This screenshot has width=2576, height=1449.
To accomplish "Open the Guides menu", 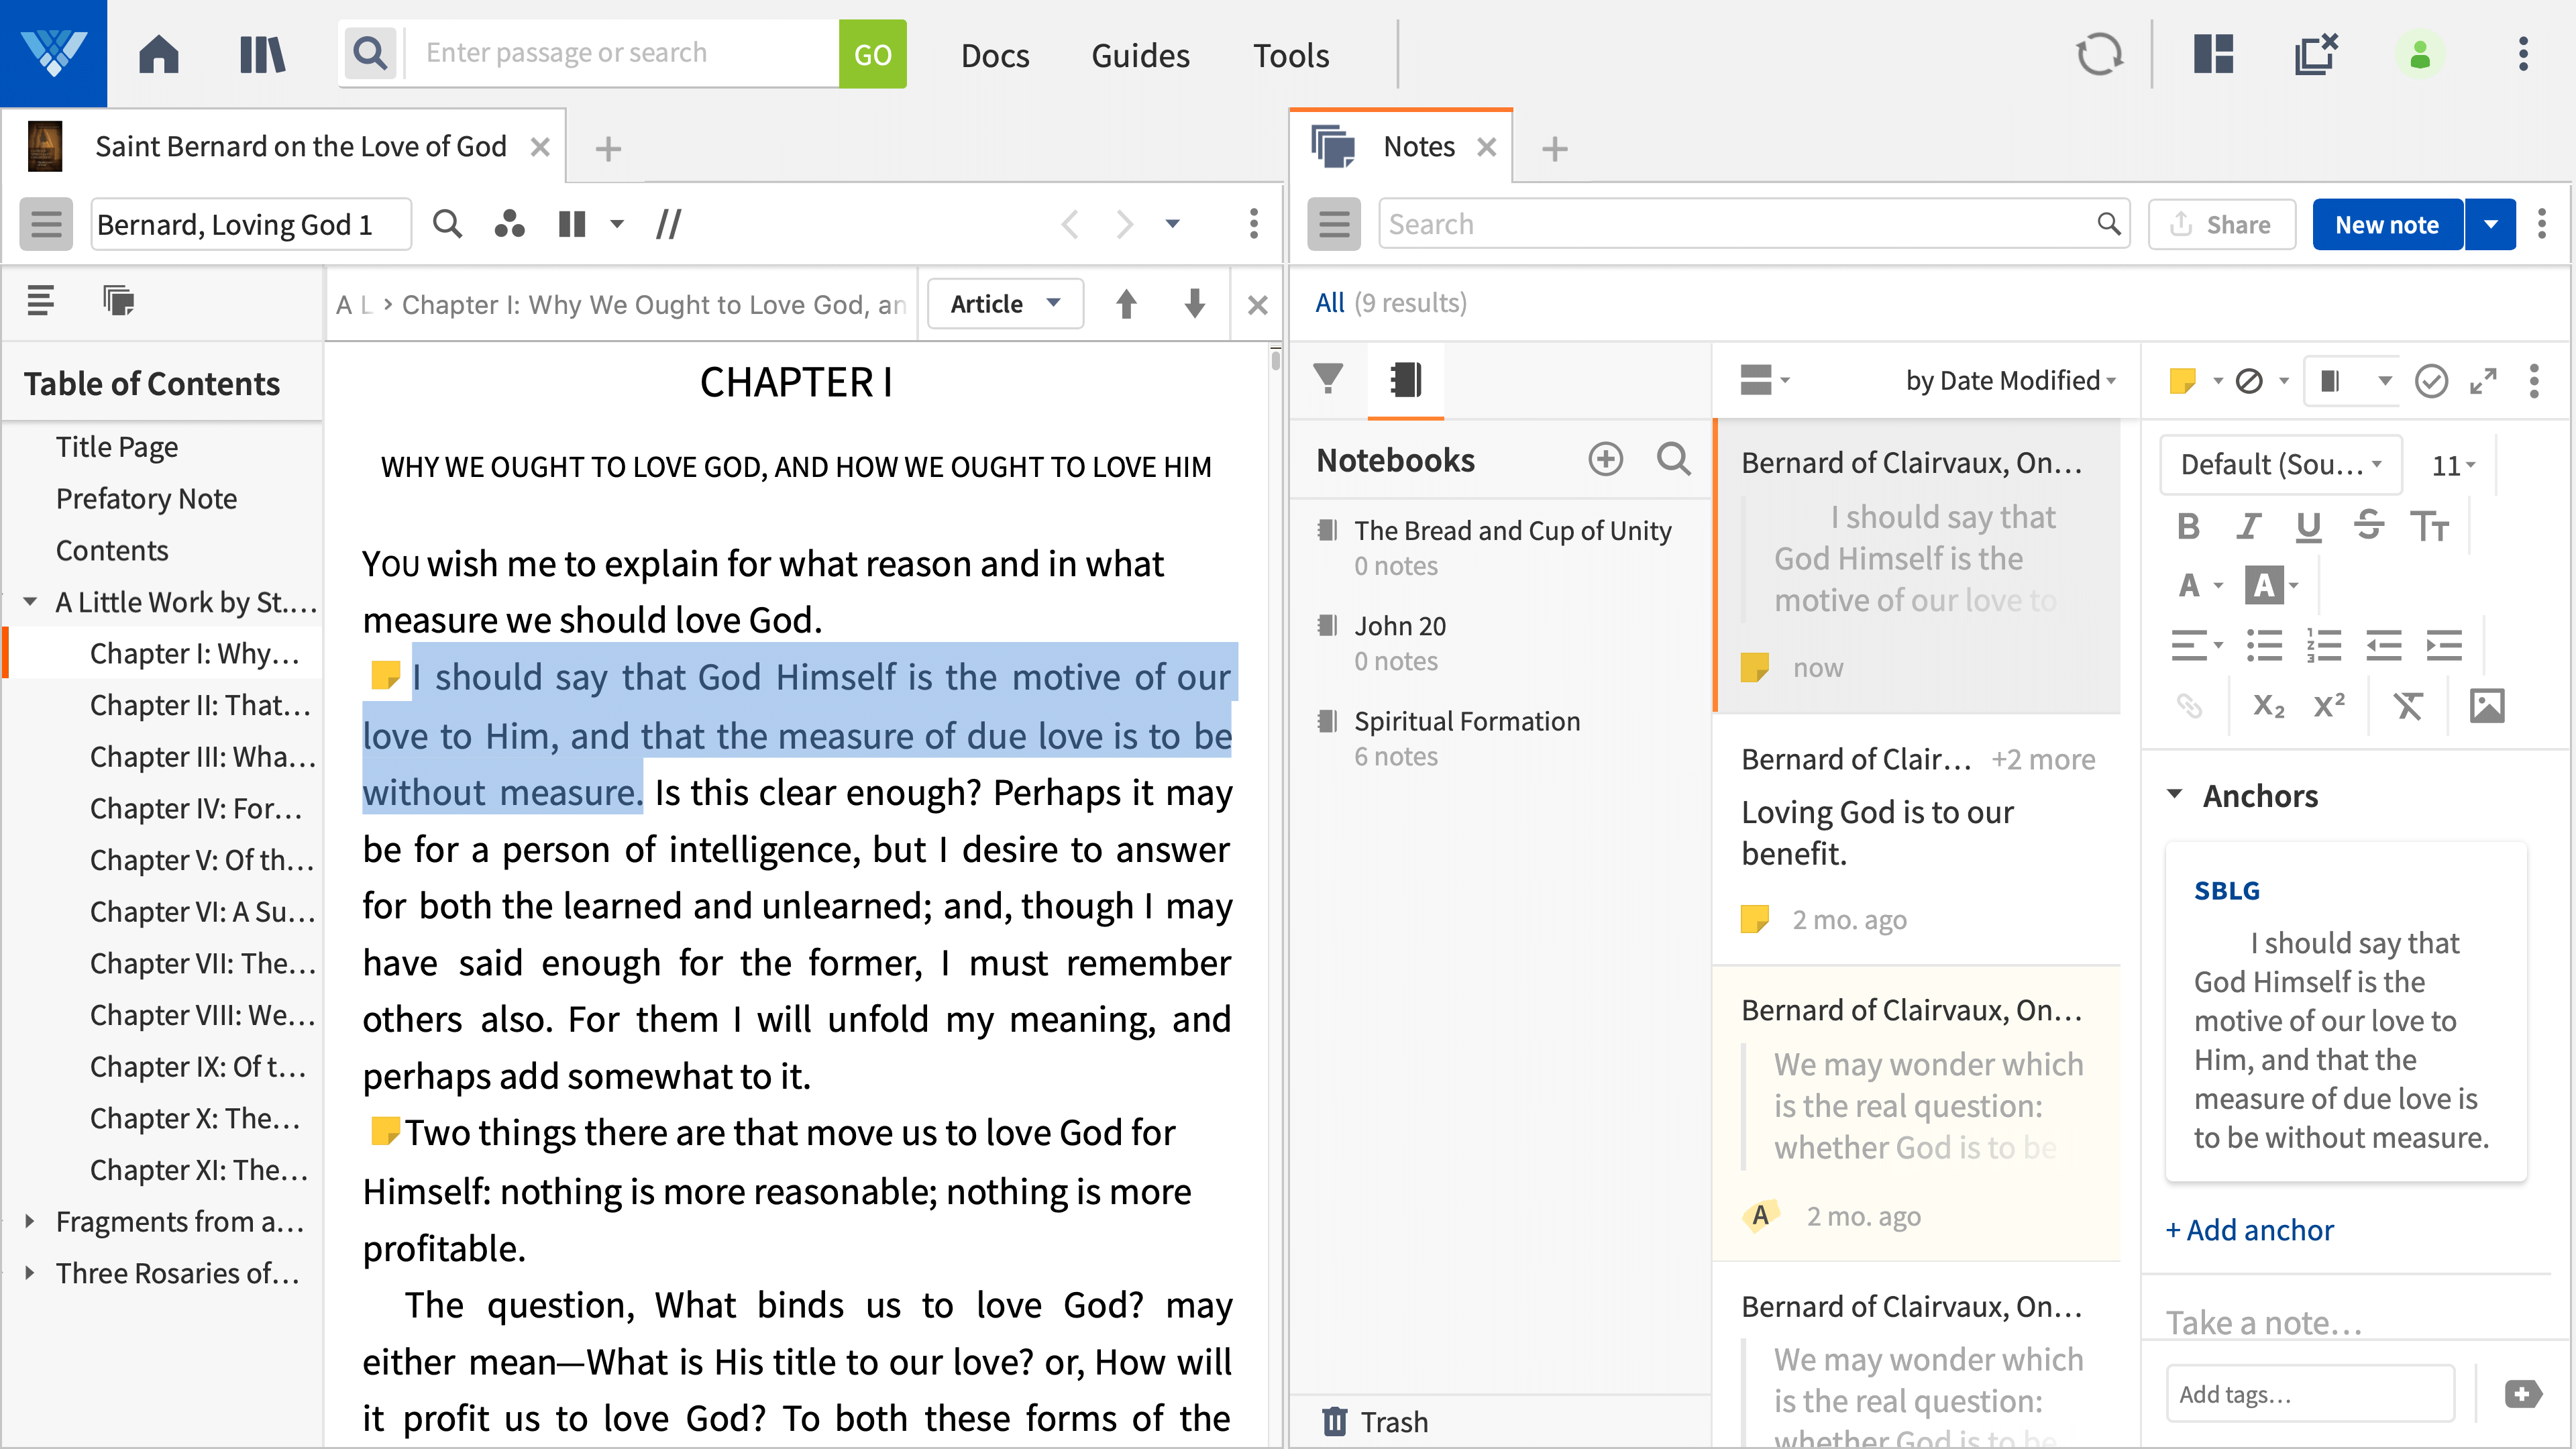I will (1140, 55).
